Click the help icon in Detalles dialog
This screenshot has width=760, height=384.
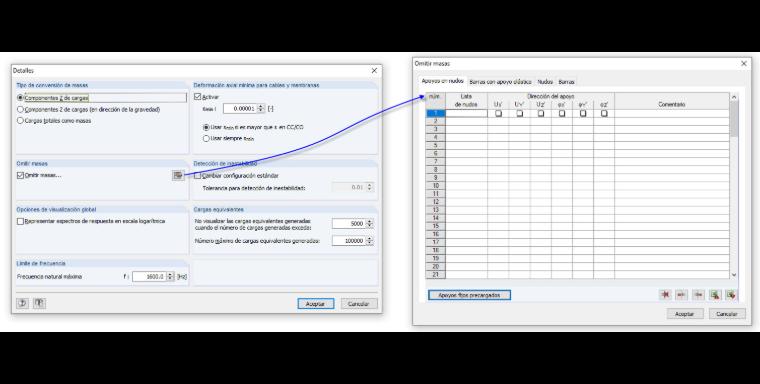[23, 303]
